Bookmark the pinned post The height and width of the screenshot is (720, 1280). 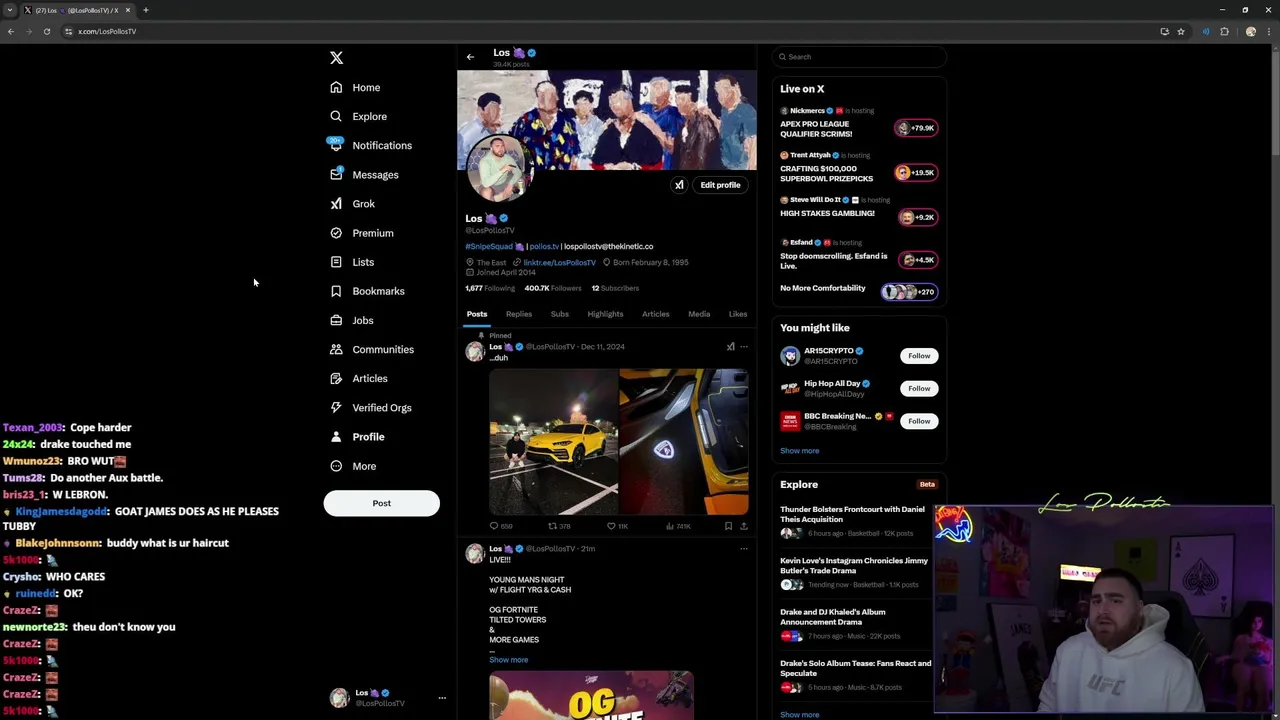(x=728, y=526)
